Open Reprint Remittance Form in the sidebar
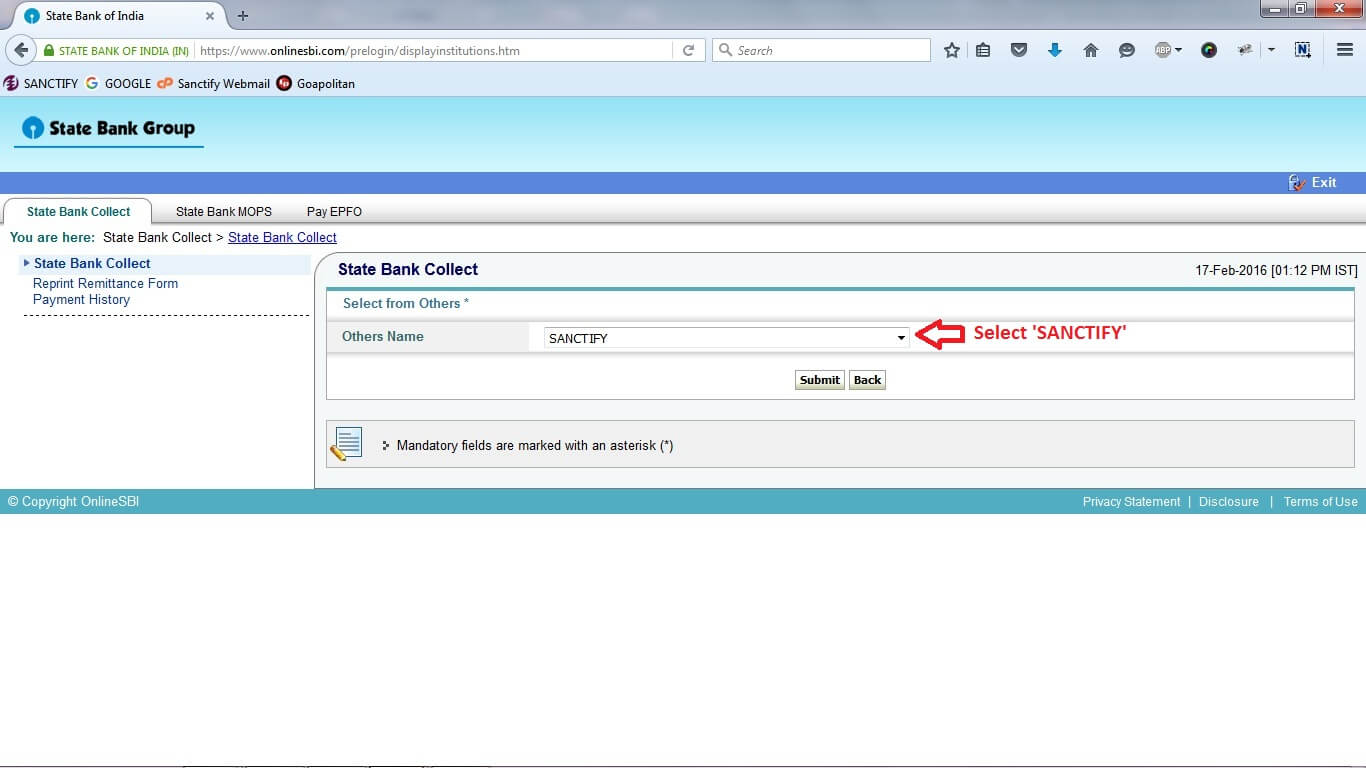 coord(105,283)
